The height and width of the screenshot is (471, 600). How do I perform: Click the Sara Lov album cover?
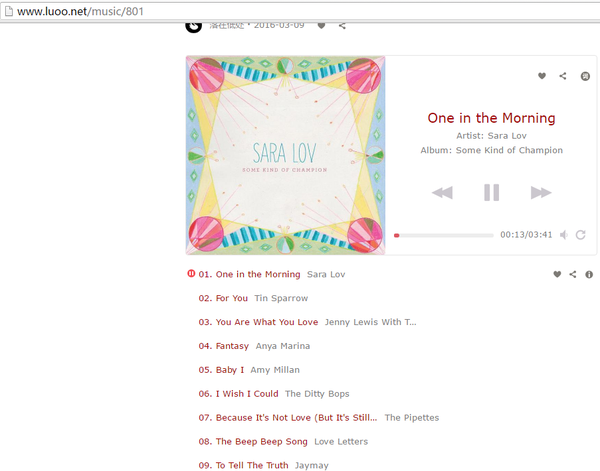285,155
